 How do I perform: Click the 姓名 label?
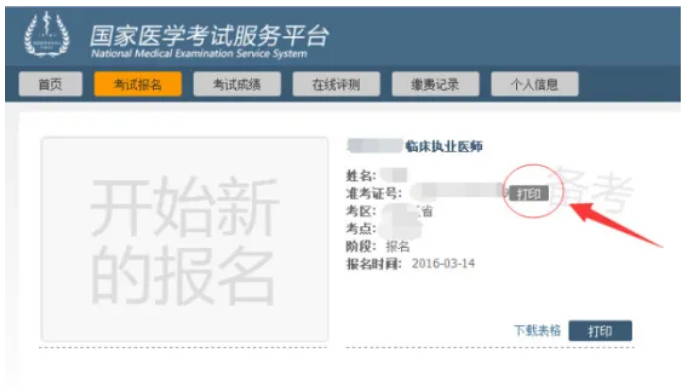click(x=361, y=176)
